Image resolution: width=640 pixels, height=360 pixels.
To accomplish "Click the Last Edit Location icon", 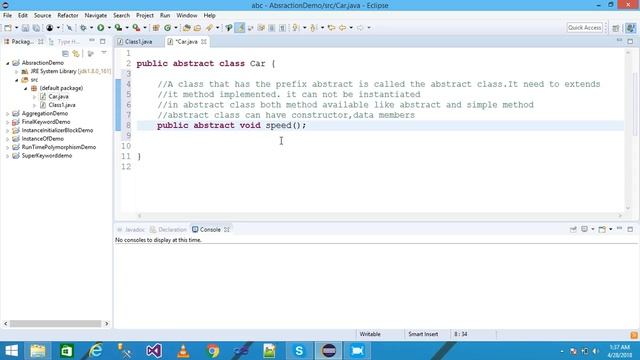I will [x=331, y=28].
